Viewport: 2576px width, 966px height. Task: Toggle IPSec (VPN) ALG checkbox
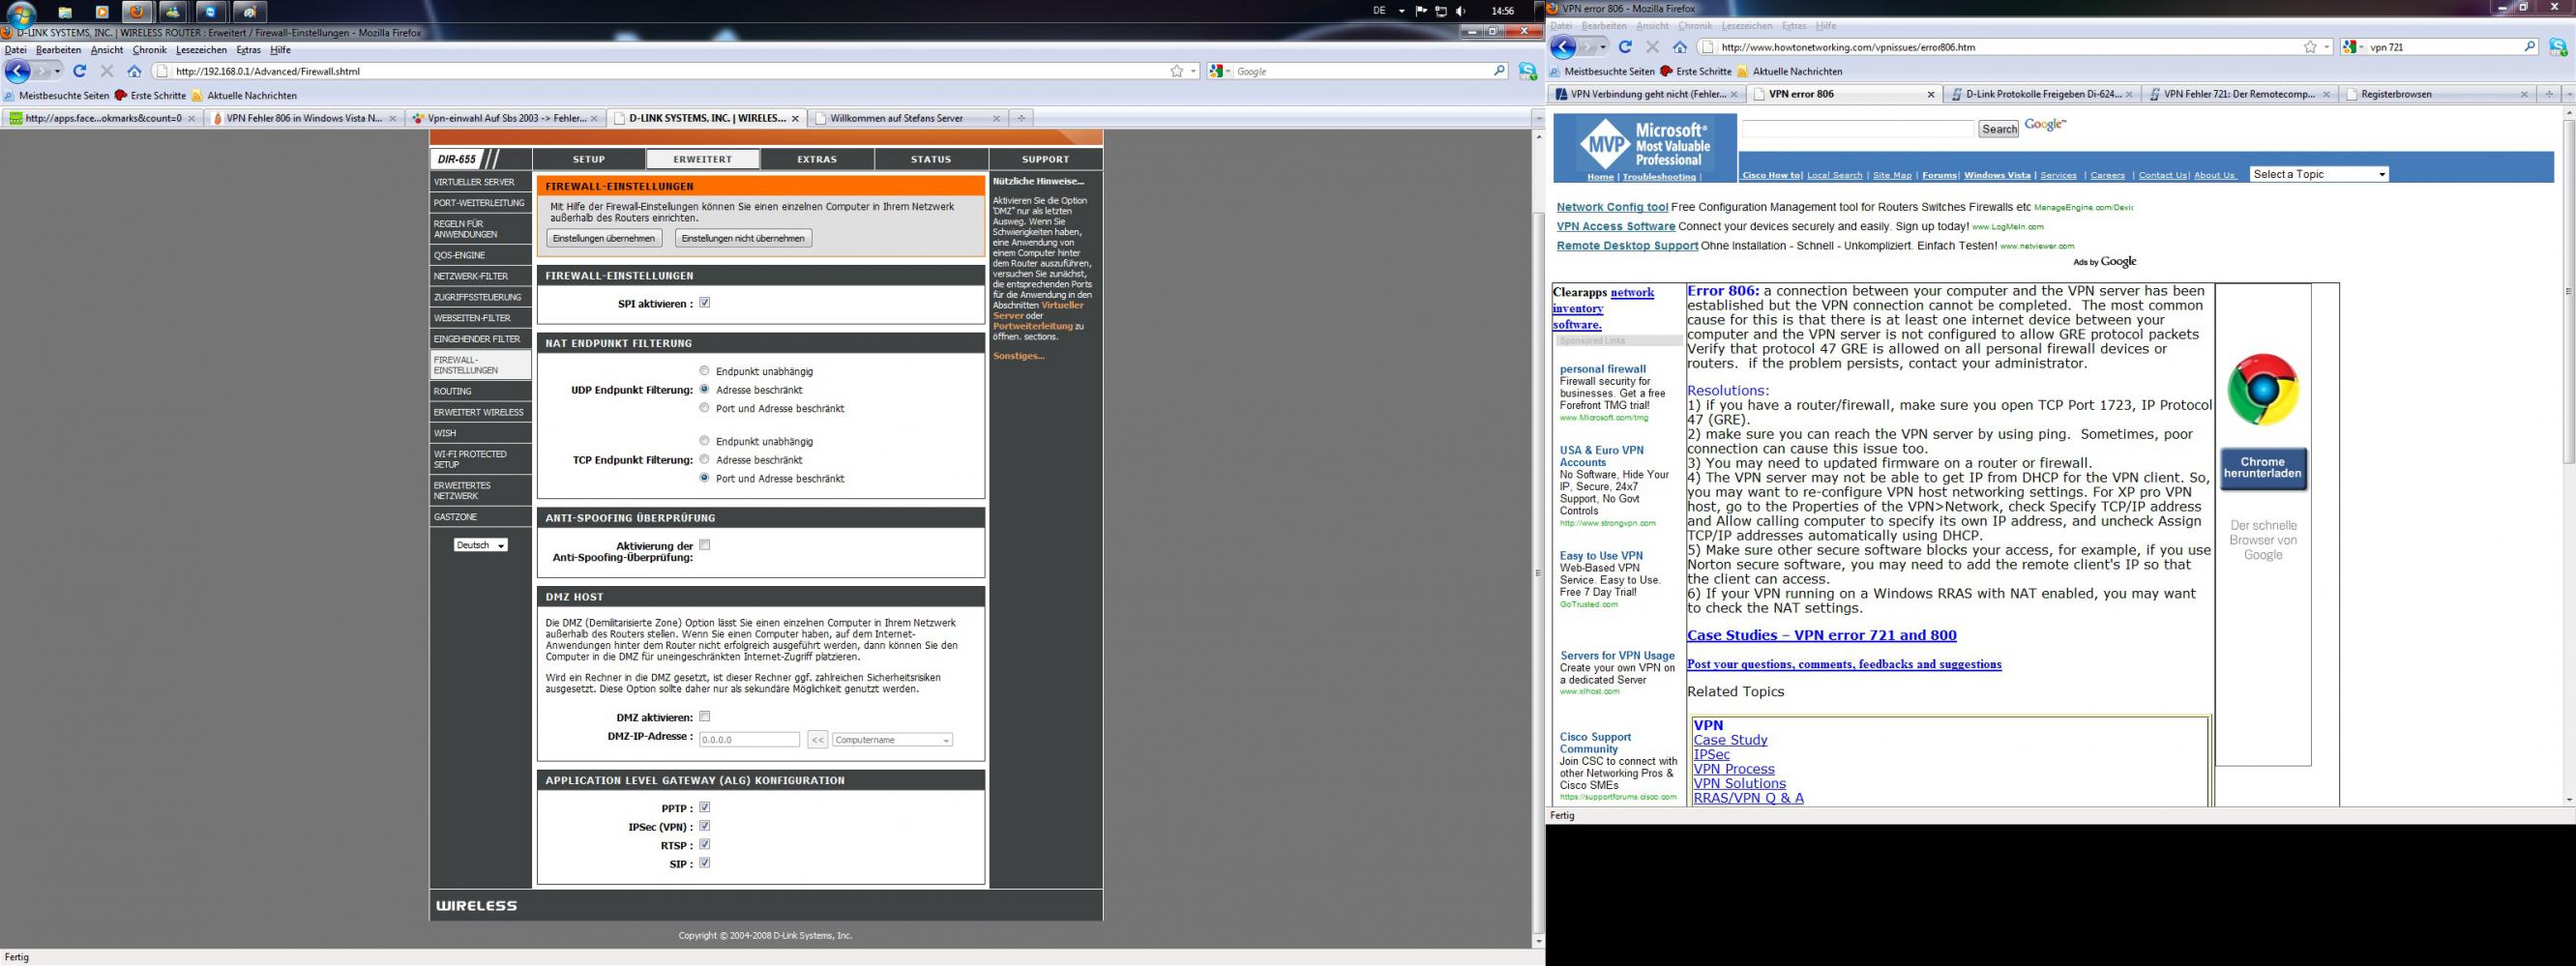pos(705,826)
